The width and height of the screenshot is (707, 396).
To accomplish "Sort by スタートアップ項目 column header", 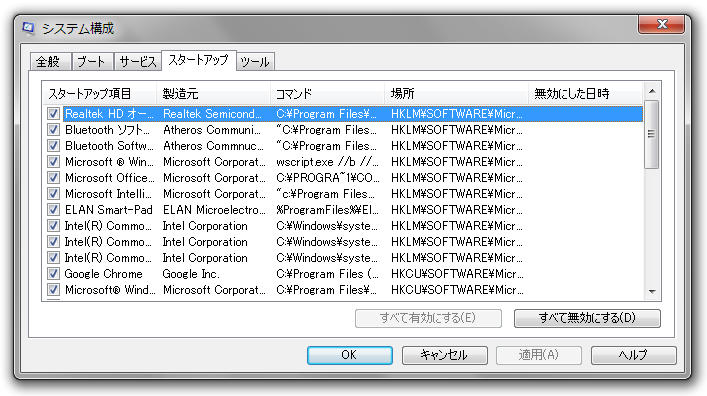I will coord(99,93).
